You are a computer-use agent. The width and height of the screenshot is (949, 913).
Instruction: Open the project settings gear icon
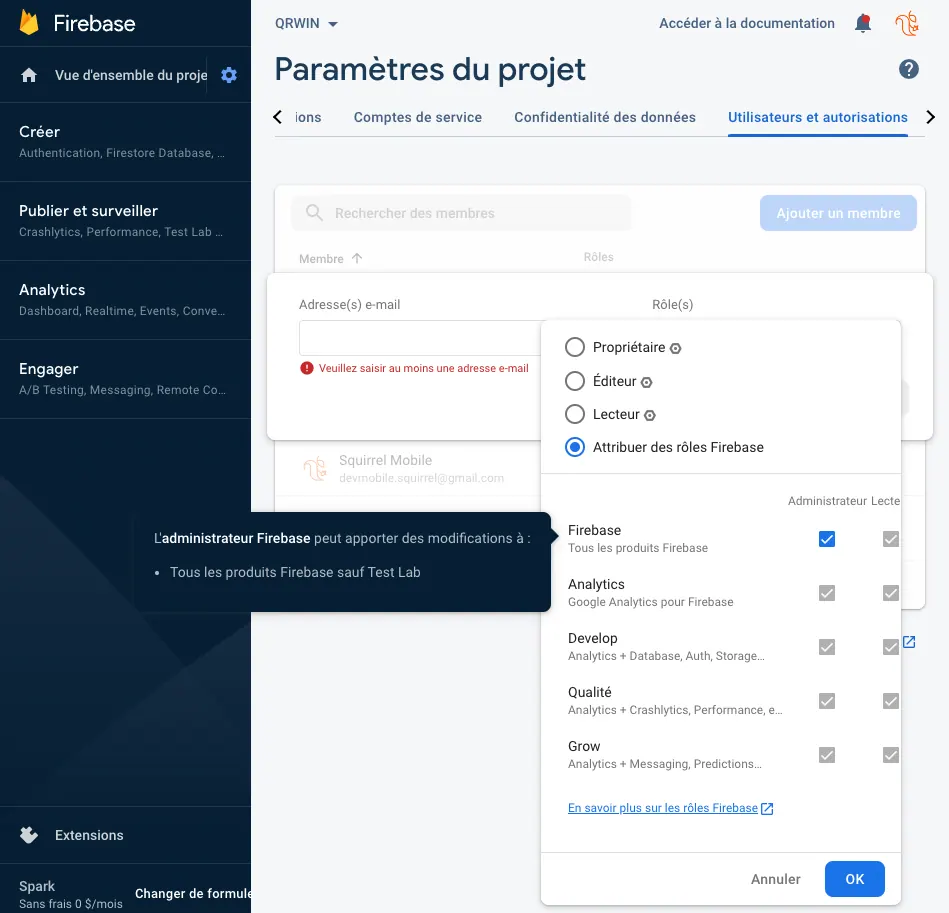[229, 75]
